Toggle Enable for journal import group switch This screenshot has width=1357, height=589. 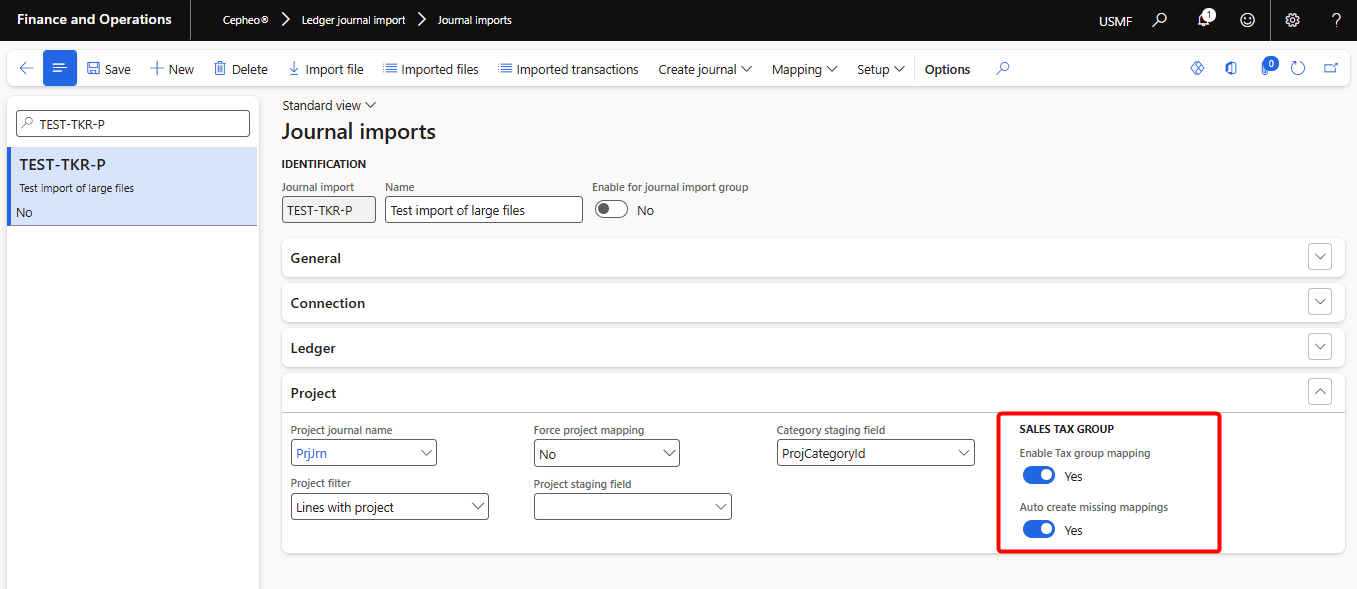pos(611,210)
